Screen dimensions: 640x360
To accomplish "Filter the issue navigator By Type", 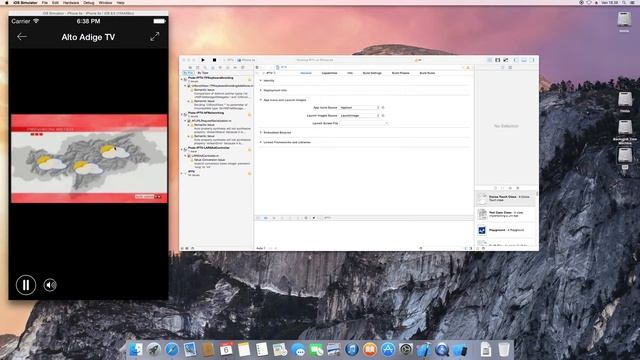I will pyautogui.click(x=203, y=73).
